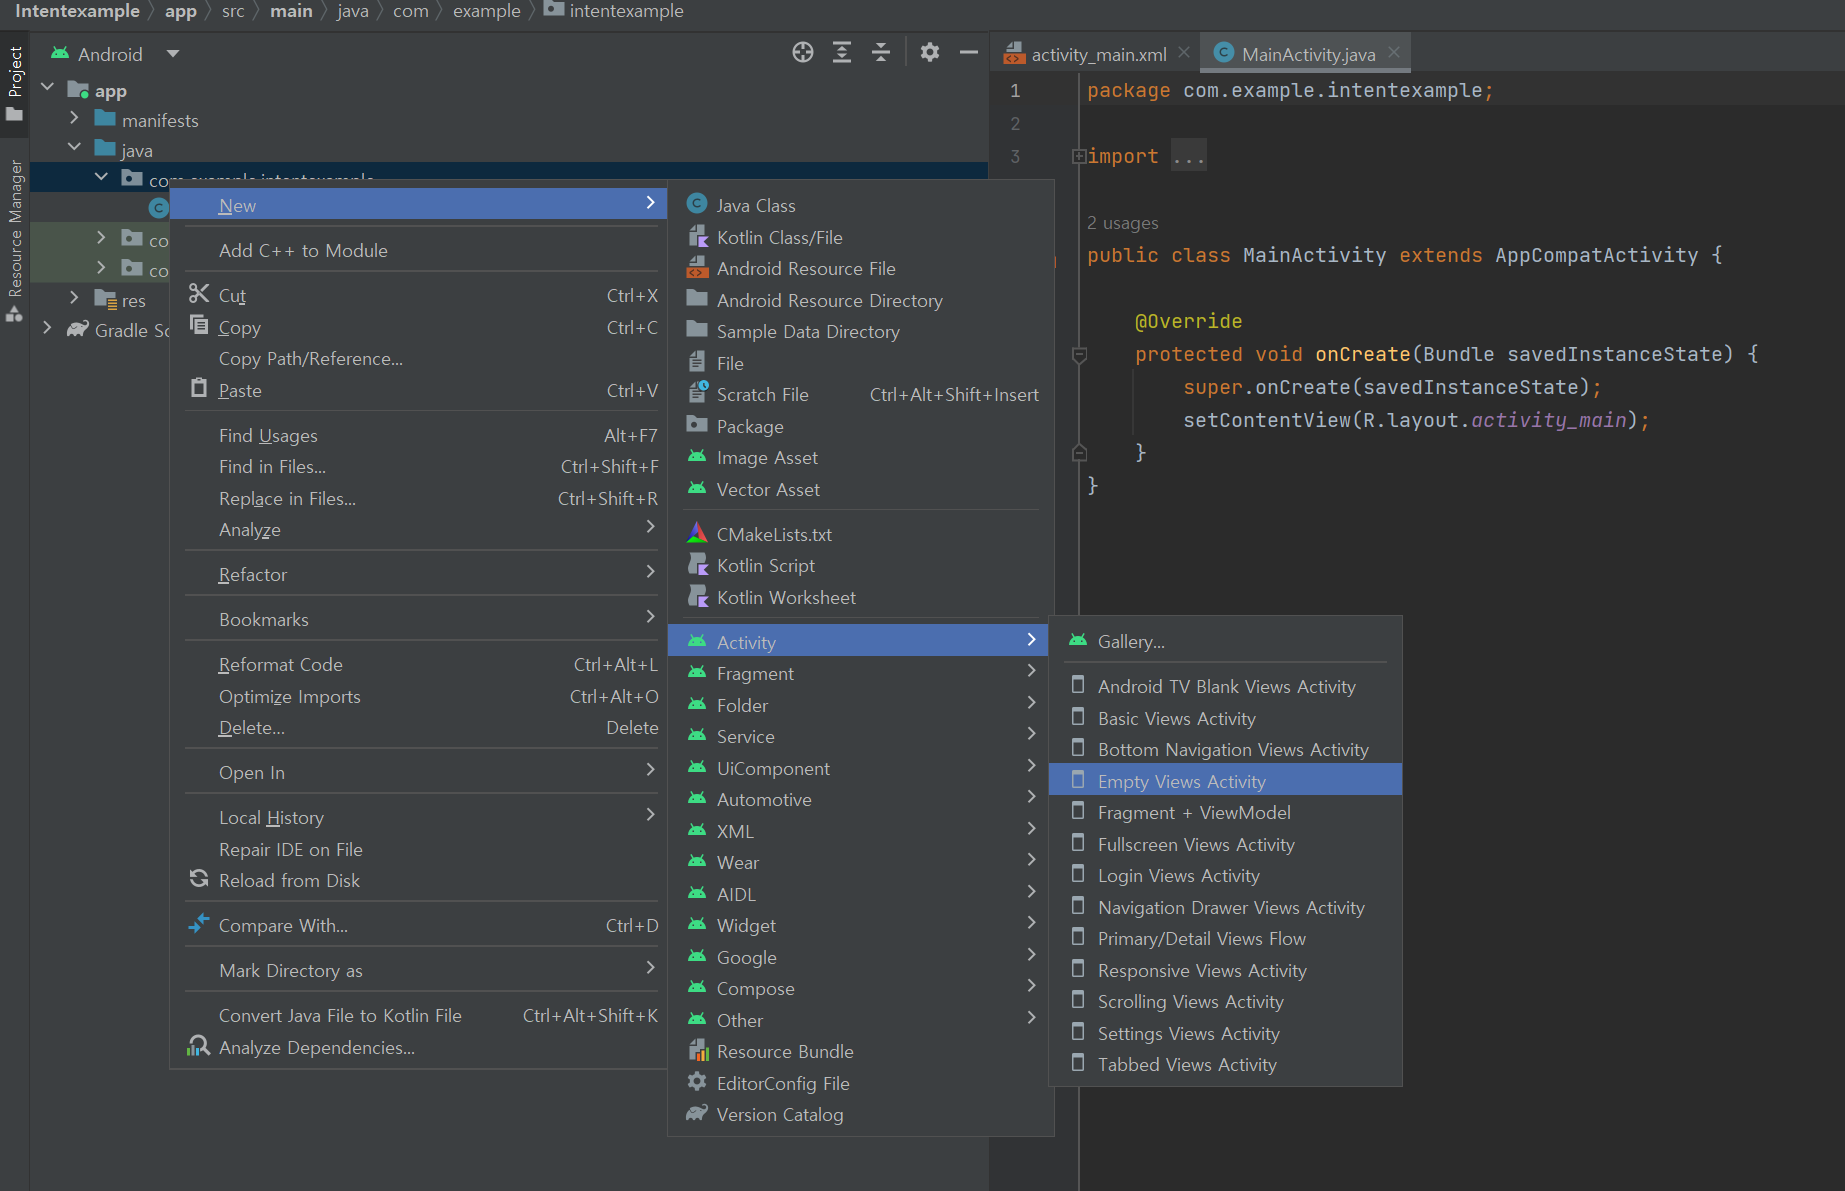
Task: Close the activity_main.xml editor tab
Action: click(x=1184, y=53)
